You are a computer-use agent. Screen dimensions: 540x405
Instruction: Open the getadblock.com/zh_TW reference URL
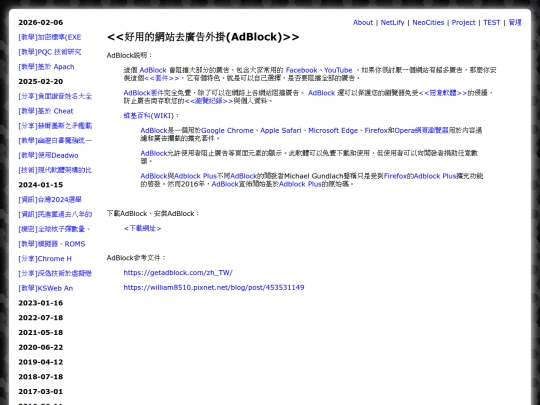(178, 273)
